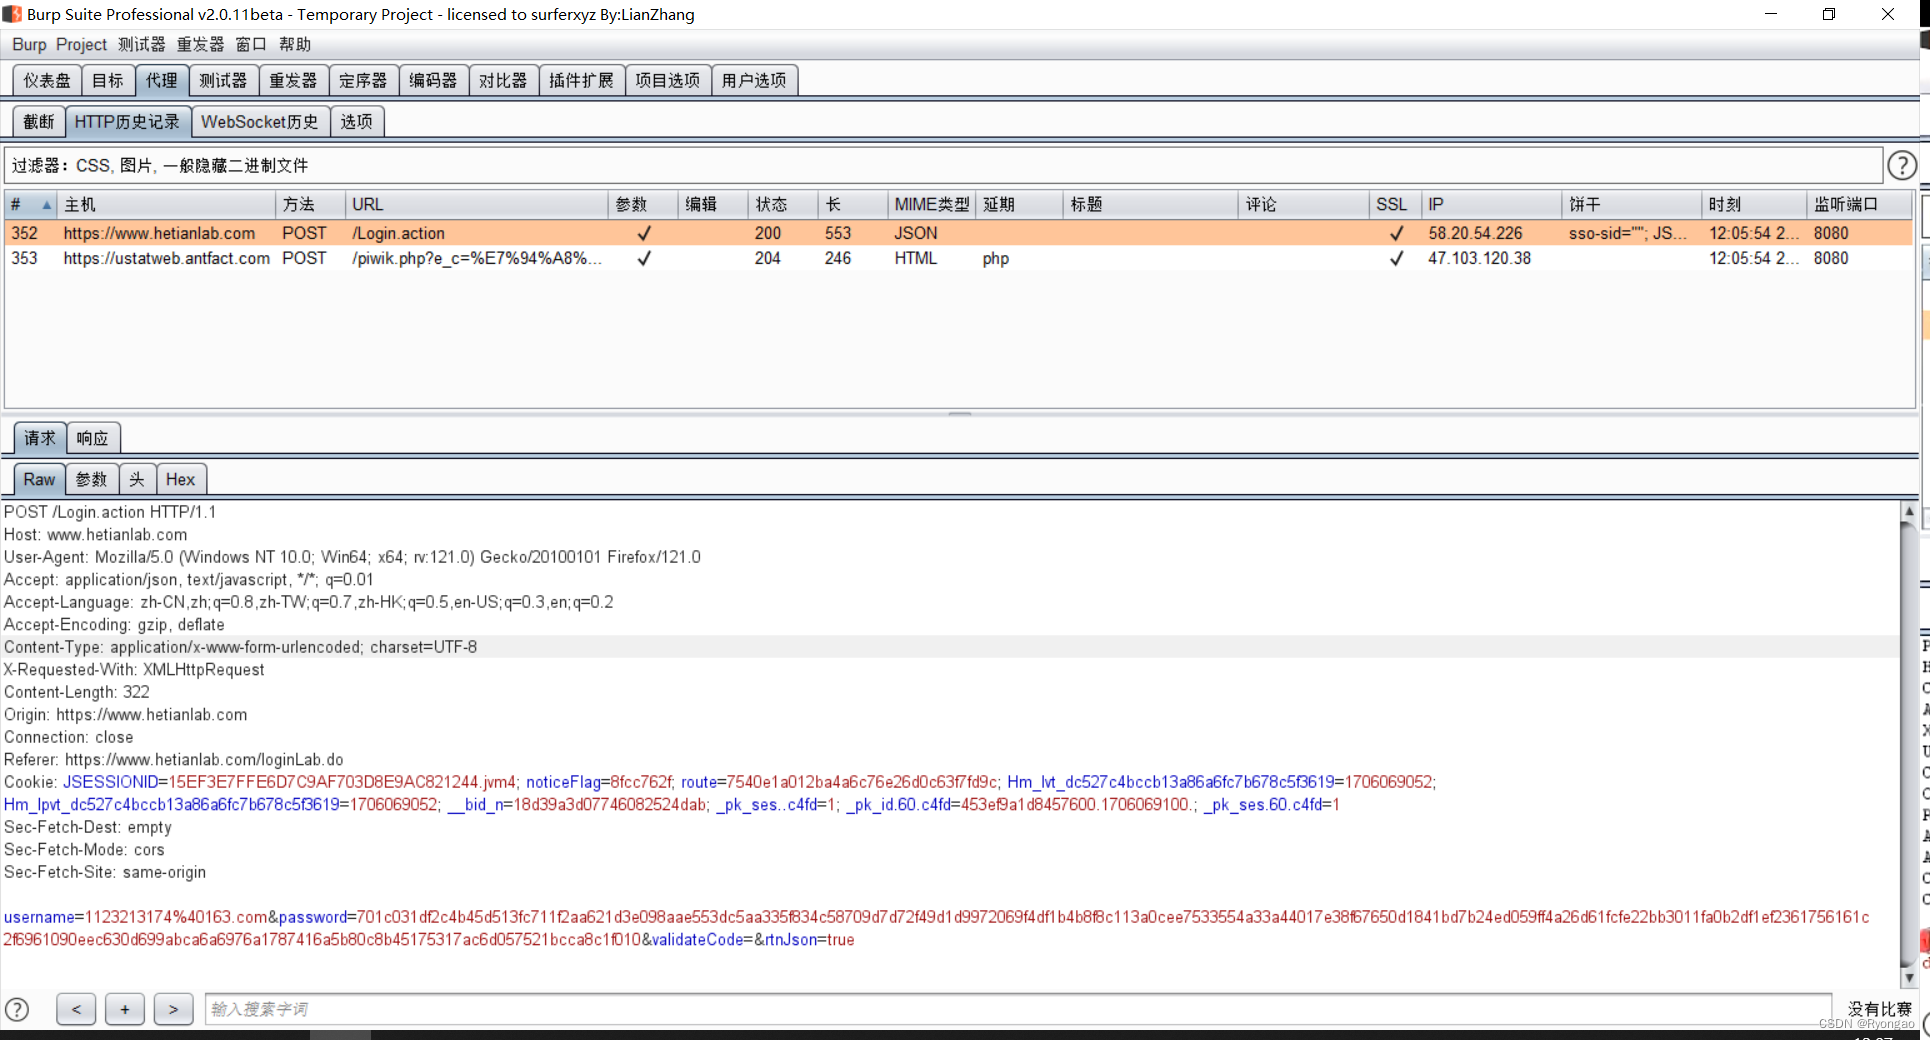The width and height of the screenshot is (1930, 1040).
Task: Switch to the 测试器 main tab
Action: point(223,80)
